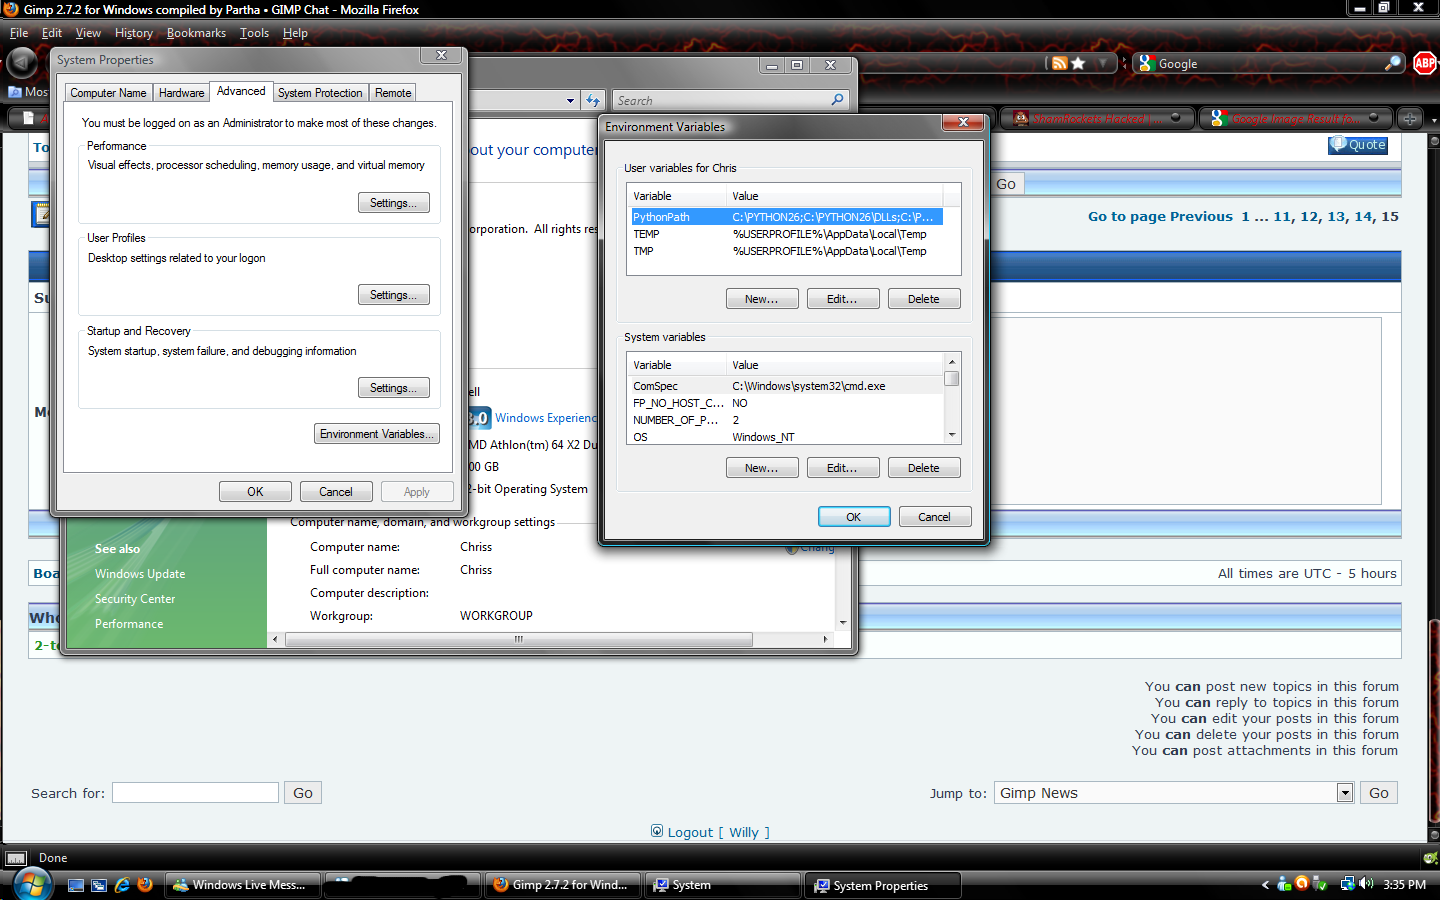
Task: Select the ShamRockets Hacked browser tab
Action: point(1097,118)
